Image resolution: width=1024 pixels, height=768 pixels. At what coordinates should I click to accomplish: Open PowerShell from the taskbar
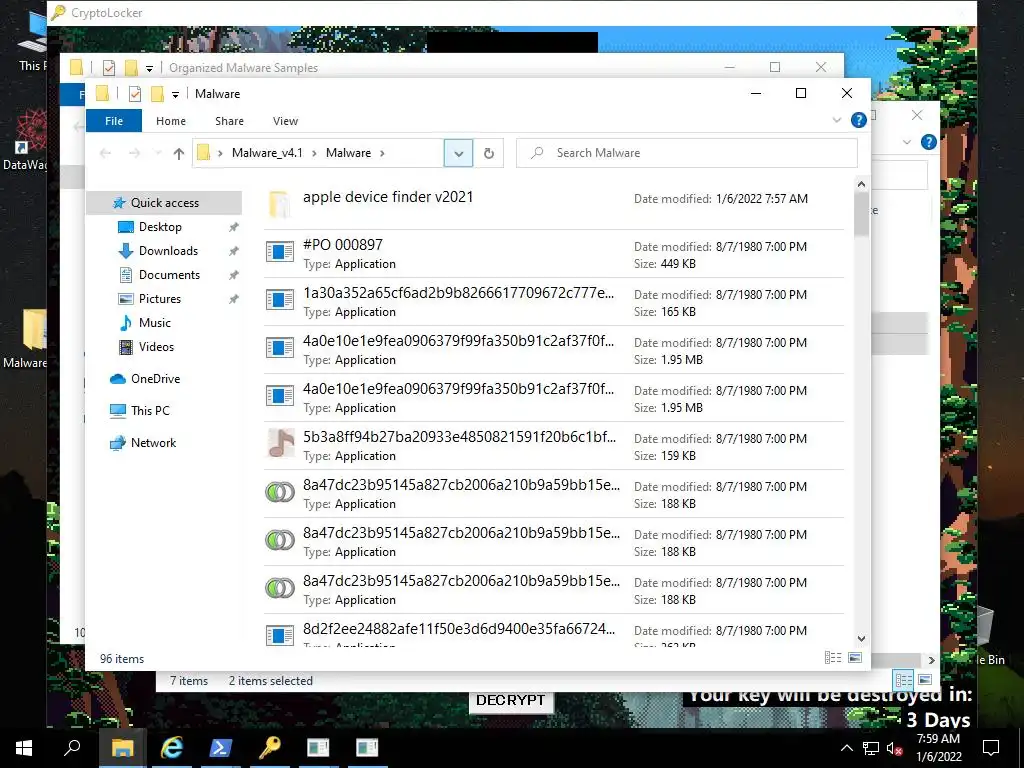pos(220,748)
